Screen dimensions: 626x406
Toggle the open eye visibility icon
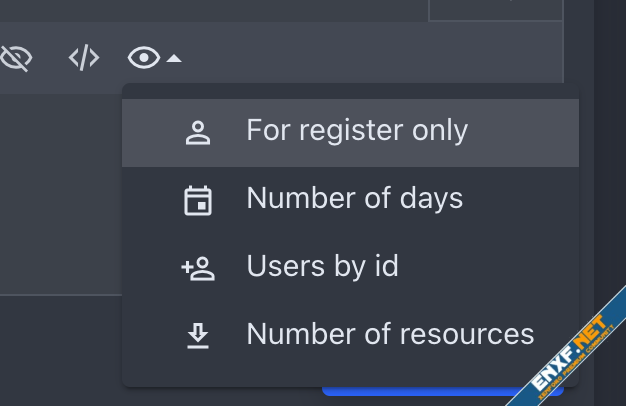click(x=144, y=59)
